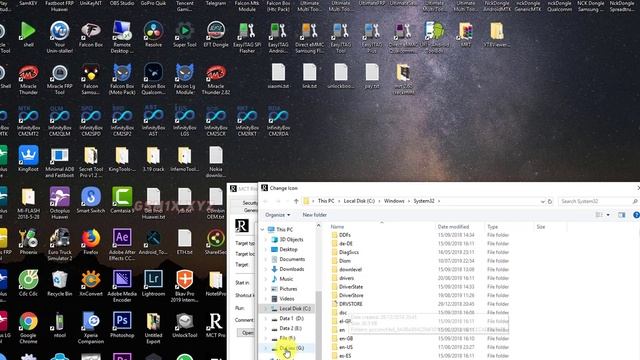Click the Windows breadcrumb in address bar
The image size is (640, 360).
pos(394,201)
